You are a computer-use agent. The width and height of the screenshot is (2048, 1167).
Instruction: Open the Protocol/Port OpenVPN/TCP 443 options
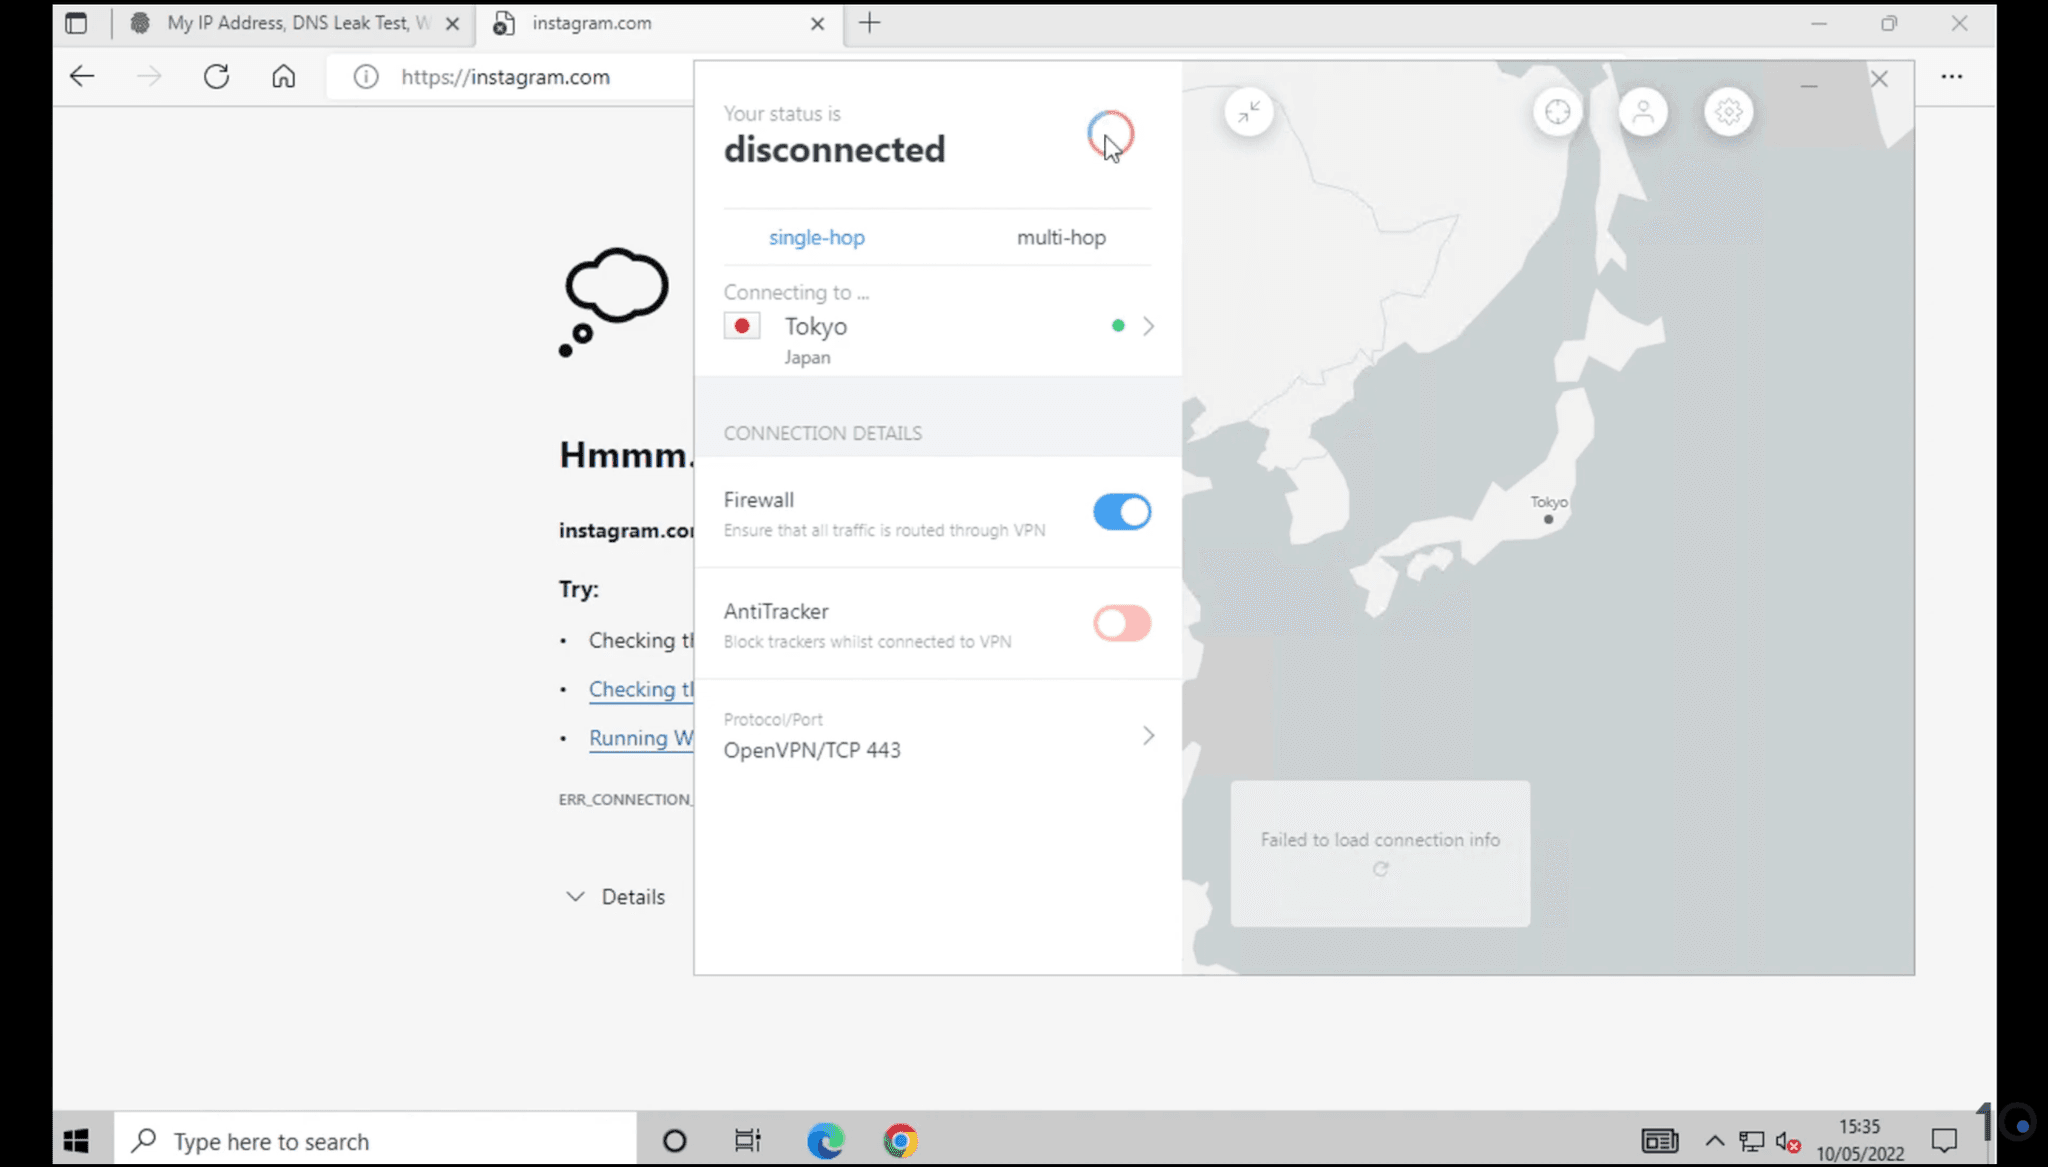coord(938,736)
